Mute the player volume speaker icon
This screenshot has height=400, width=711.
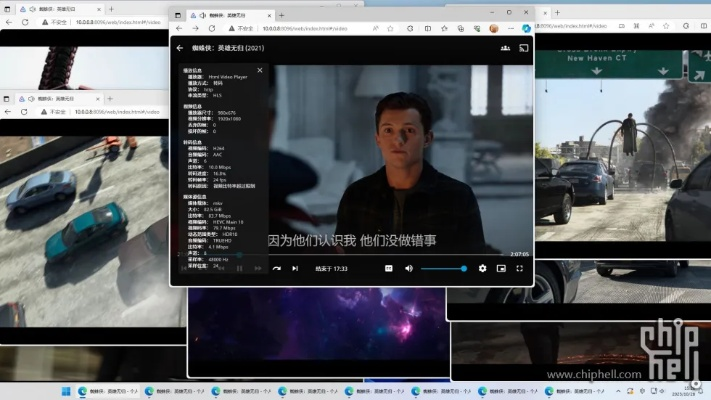(409, 268)
